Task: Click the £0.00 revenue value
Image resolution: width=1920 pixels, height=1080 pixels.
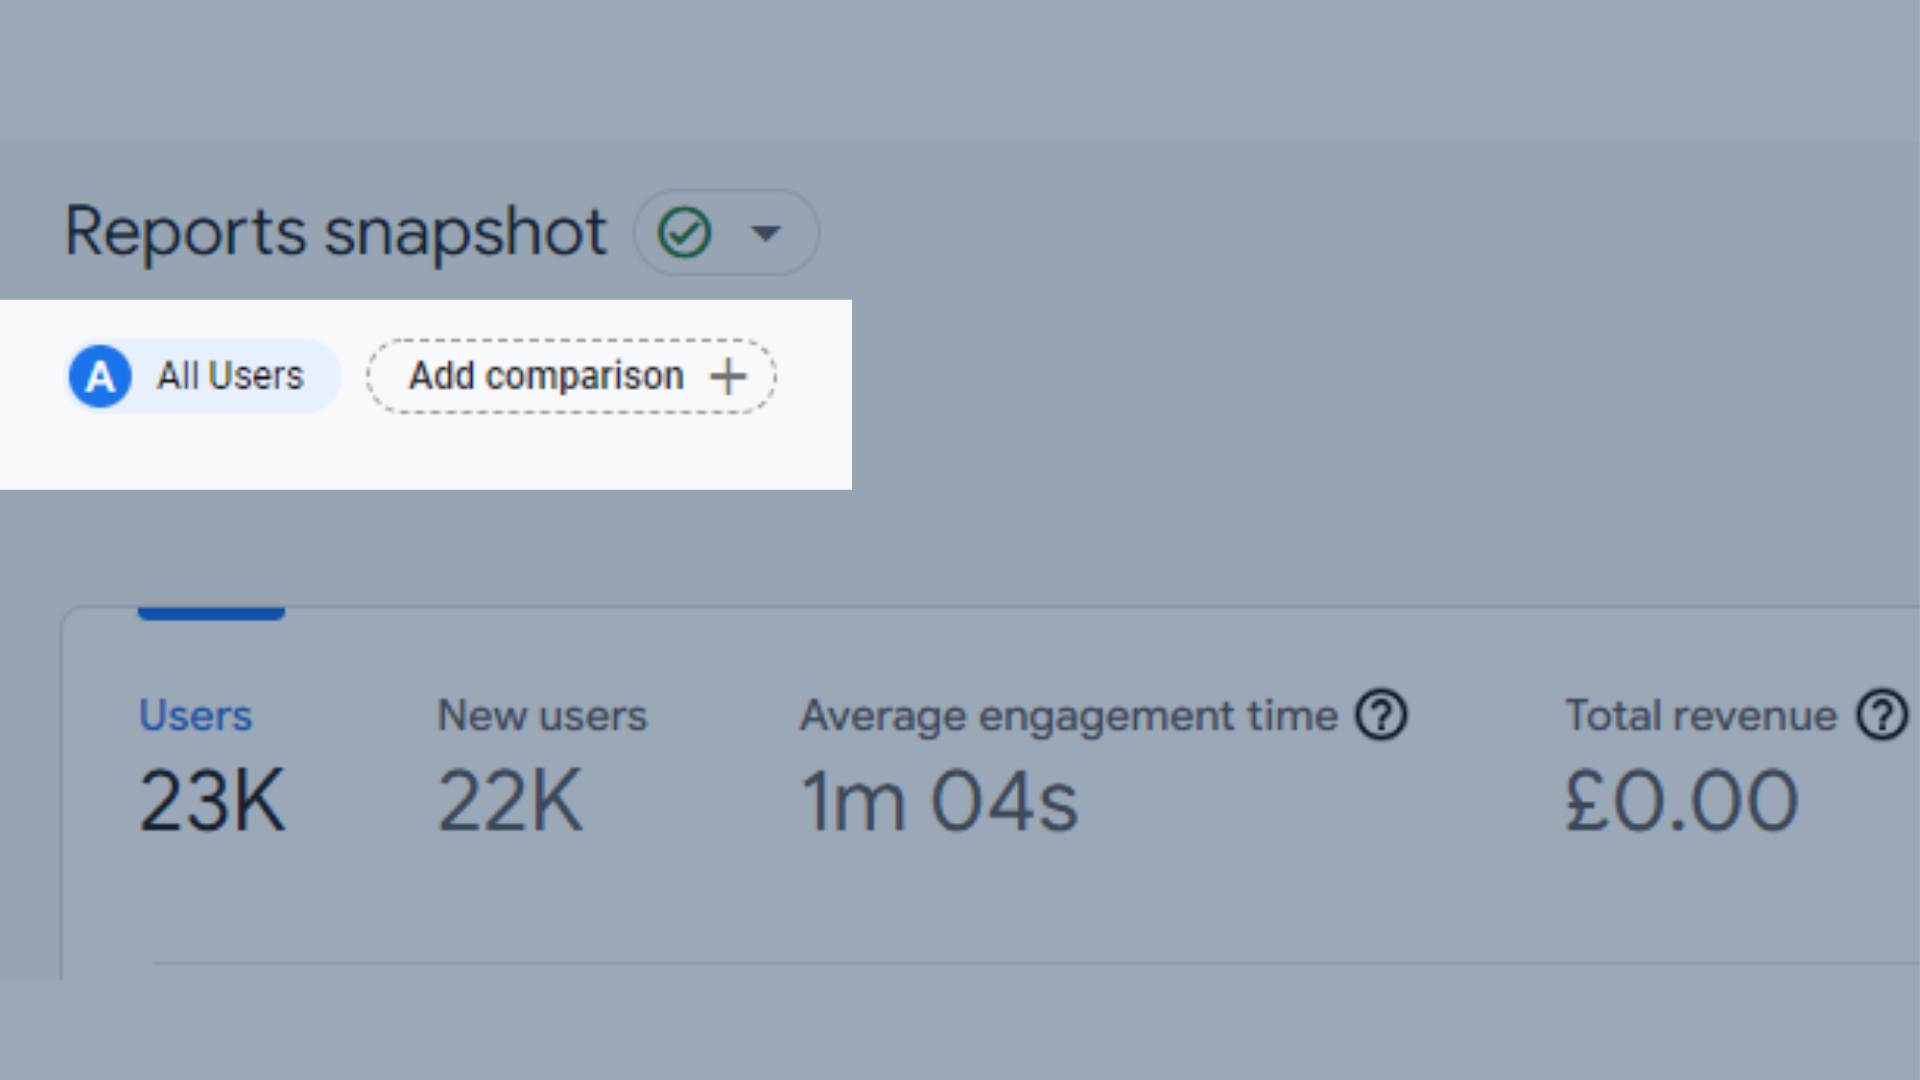Action: (1681, 801)
